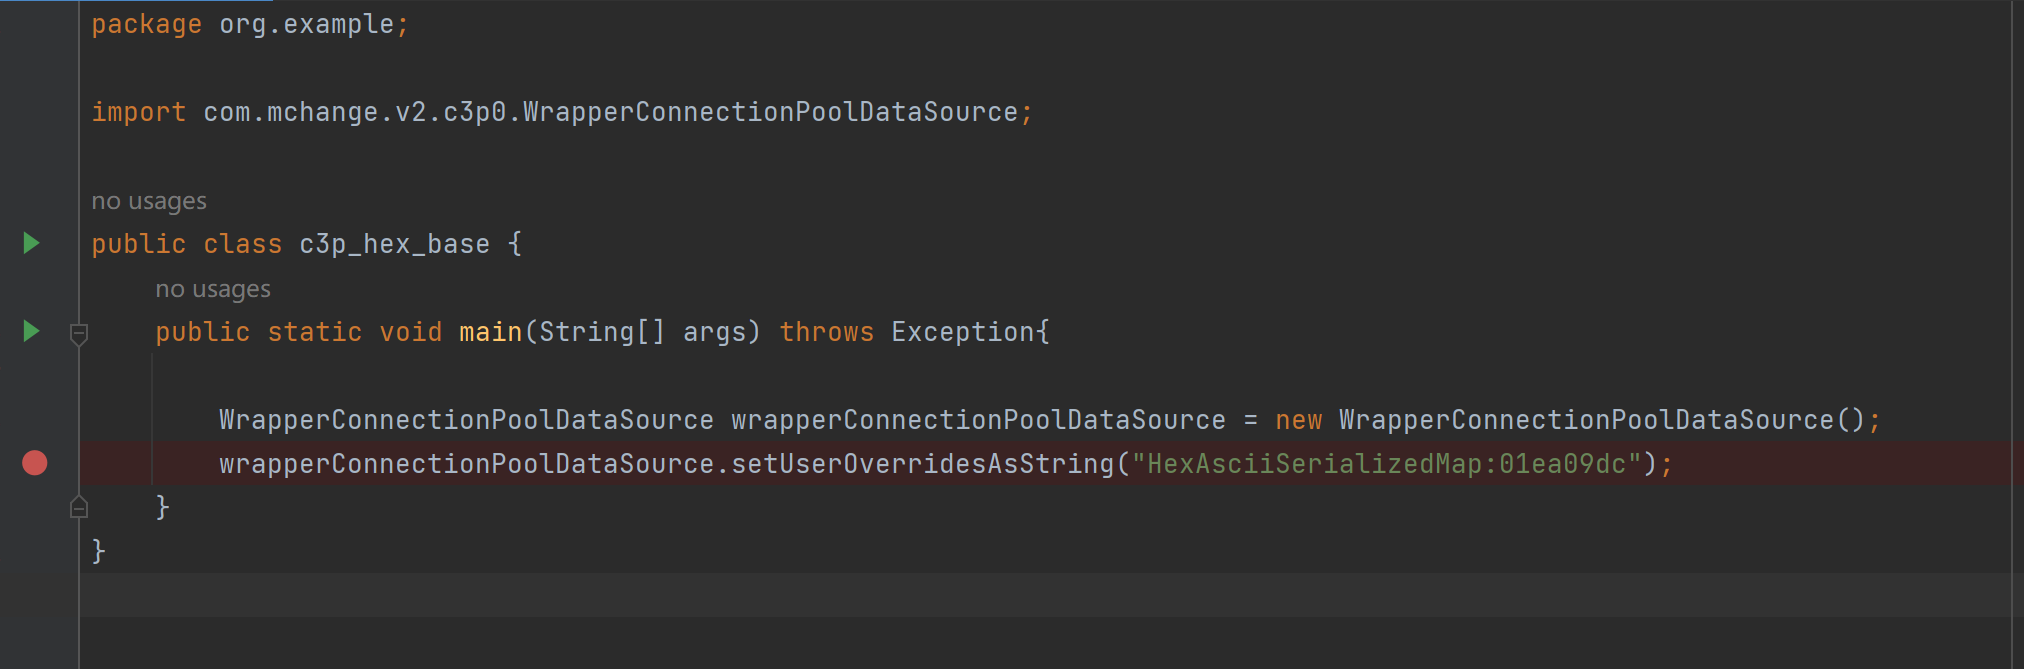This screenshot has width=2024, height=669.
Task: Click the org.example package name
Action: click(306, 24)
